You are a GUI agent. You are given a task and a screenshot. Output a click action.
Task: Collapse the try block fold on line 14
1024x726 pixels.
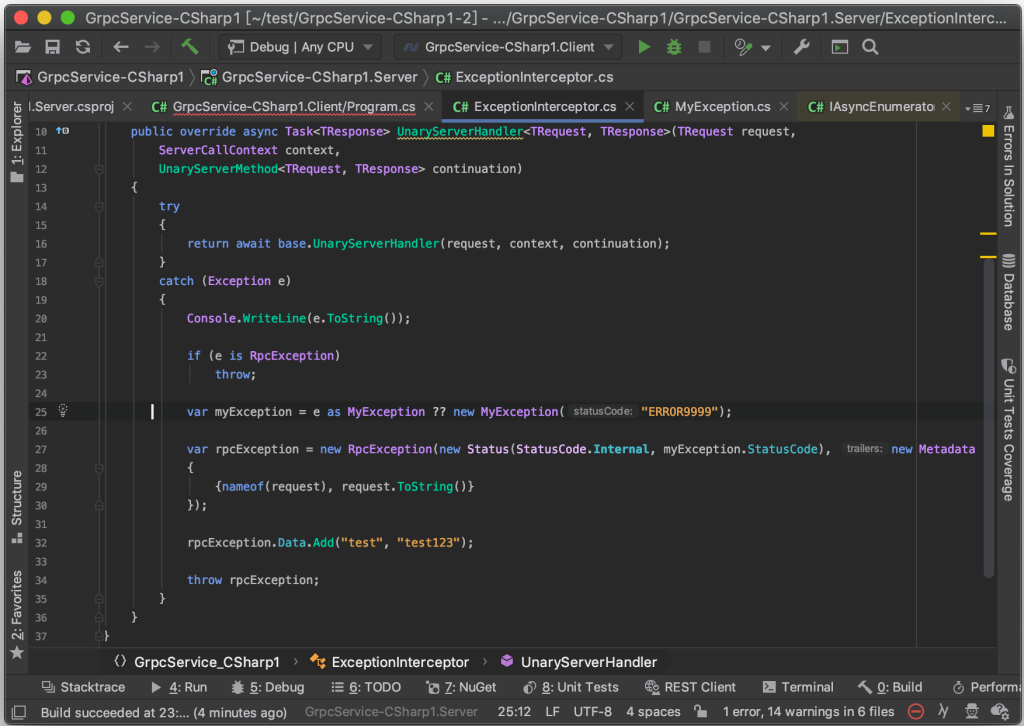(x=99, y=206)
